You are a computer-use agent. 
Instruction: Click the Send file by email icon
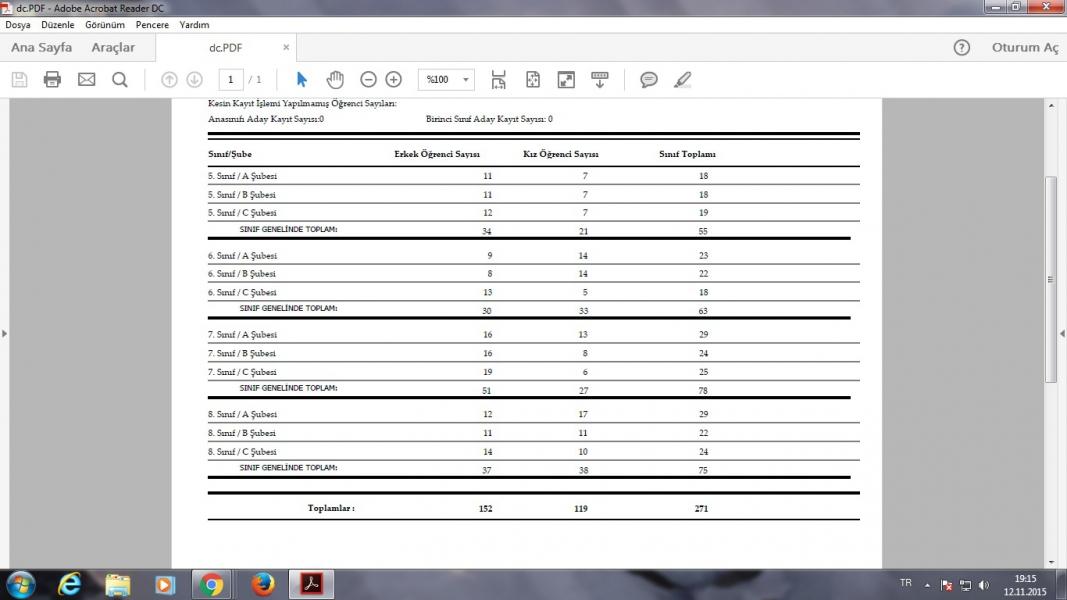(x=86, y=80)
